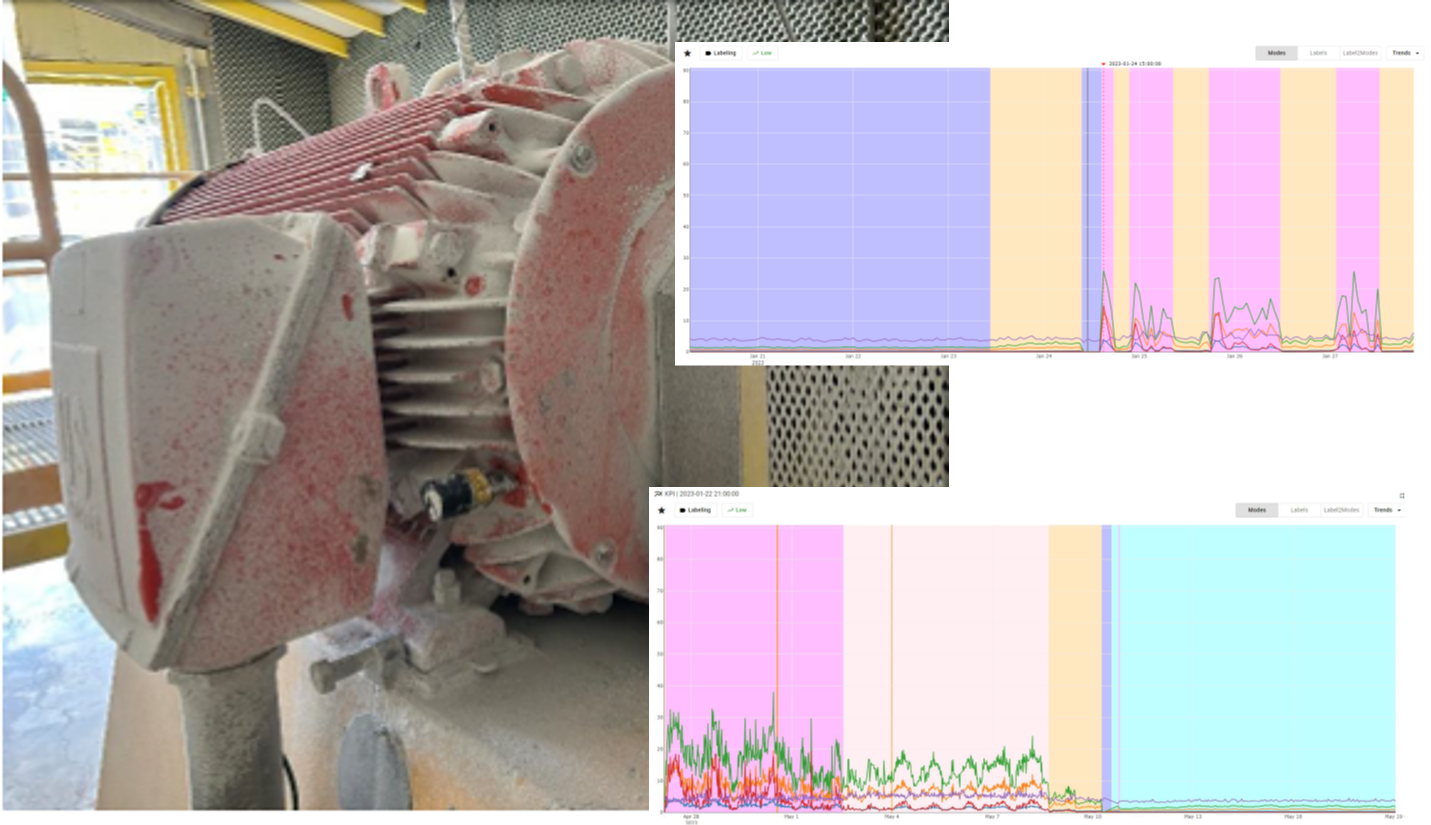Click the large blue mode region in upper chart
Image resolution: width=1431 pixels, height=825 pixels.
pyautogui.click(x=838, y=200)
